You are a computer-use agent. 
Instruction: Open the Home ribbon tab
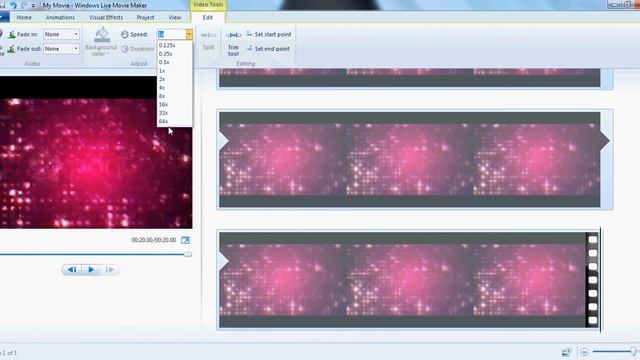coord(24,18)
